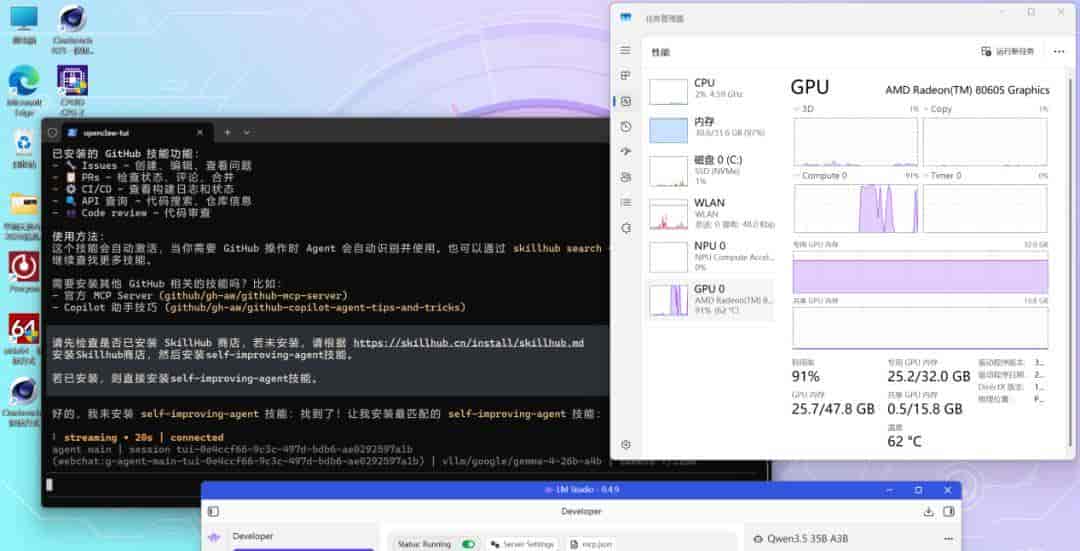The height and width of the screenshot is (551, 1080).
Task: Click the '91%' utilization value
Action: tap(805, 376)
